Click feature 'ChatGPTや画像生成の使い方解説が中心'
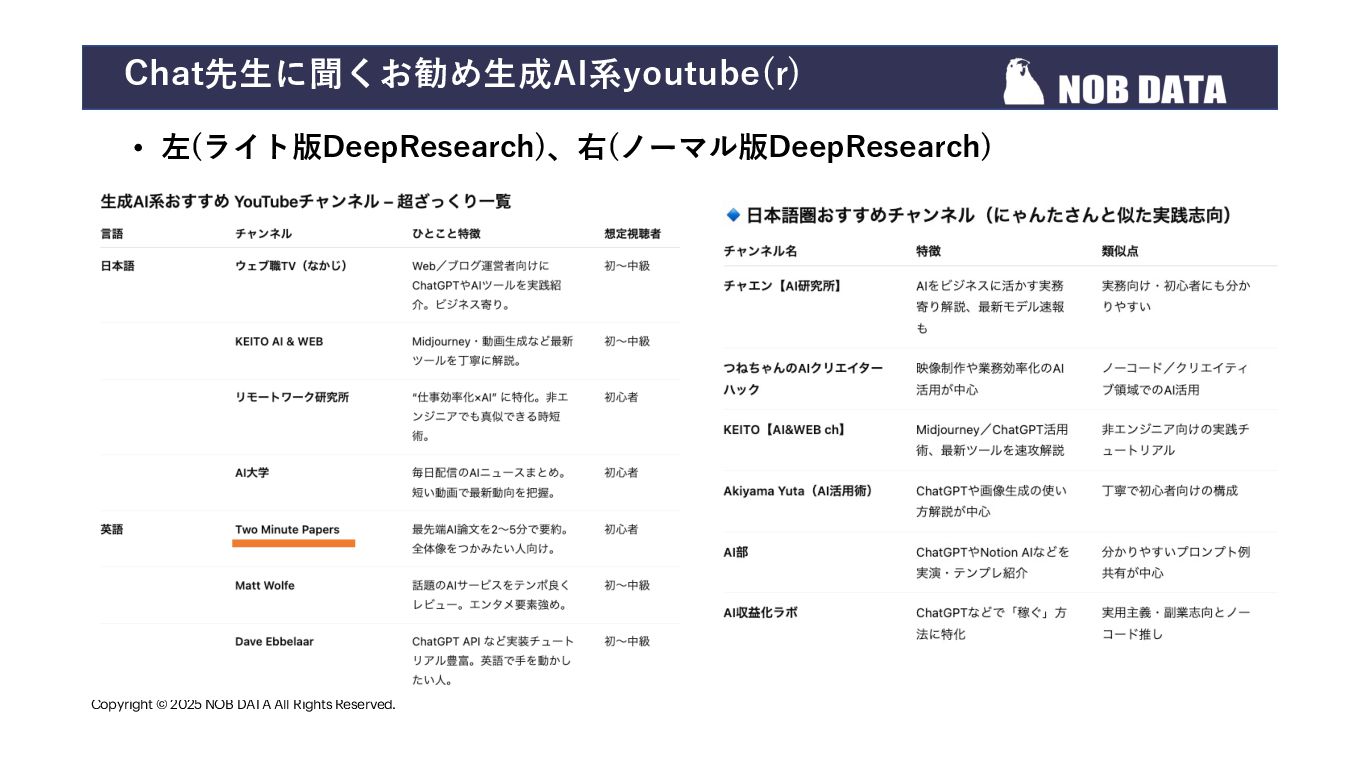Image resolution: width=1361 pixels, height=765 pixels. [x=989, y=501]
